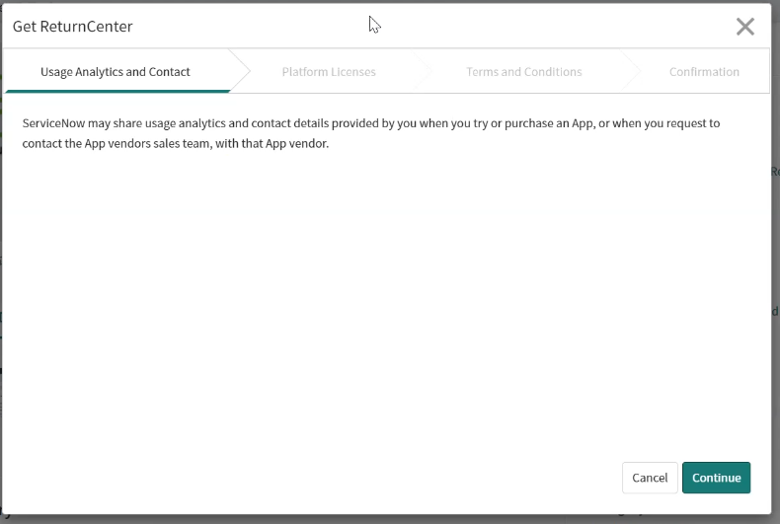Select Usage Analytics and Contact step
780x525 pixels.
pos(115,72)
